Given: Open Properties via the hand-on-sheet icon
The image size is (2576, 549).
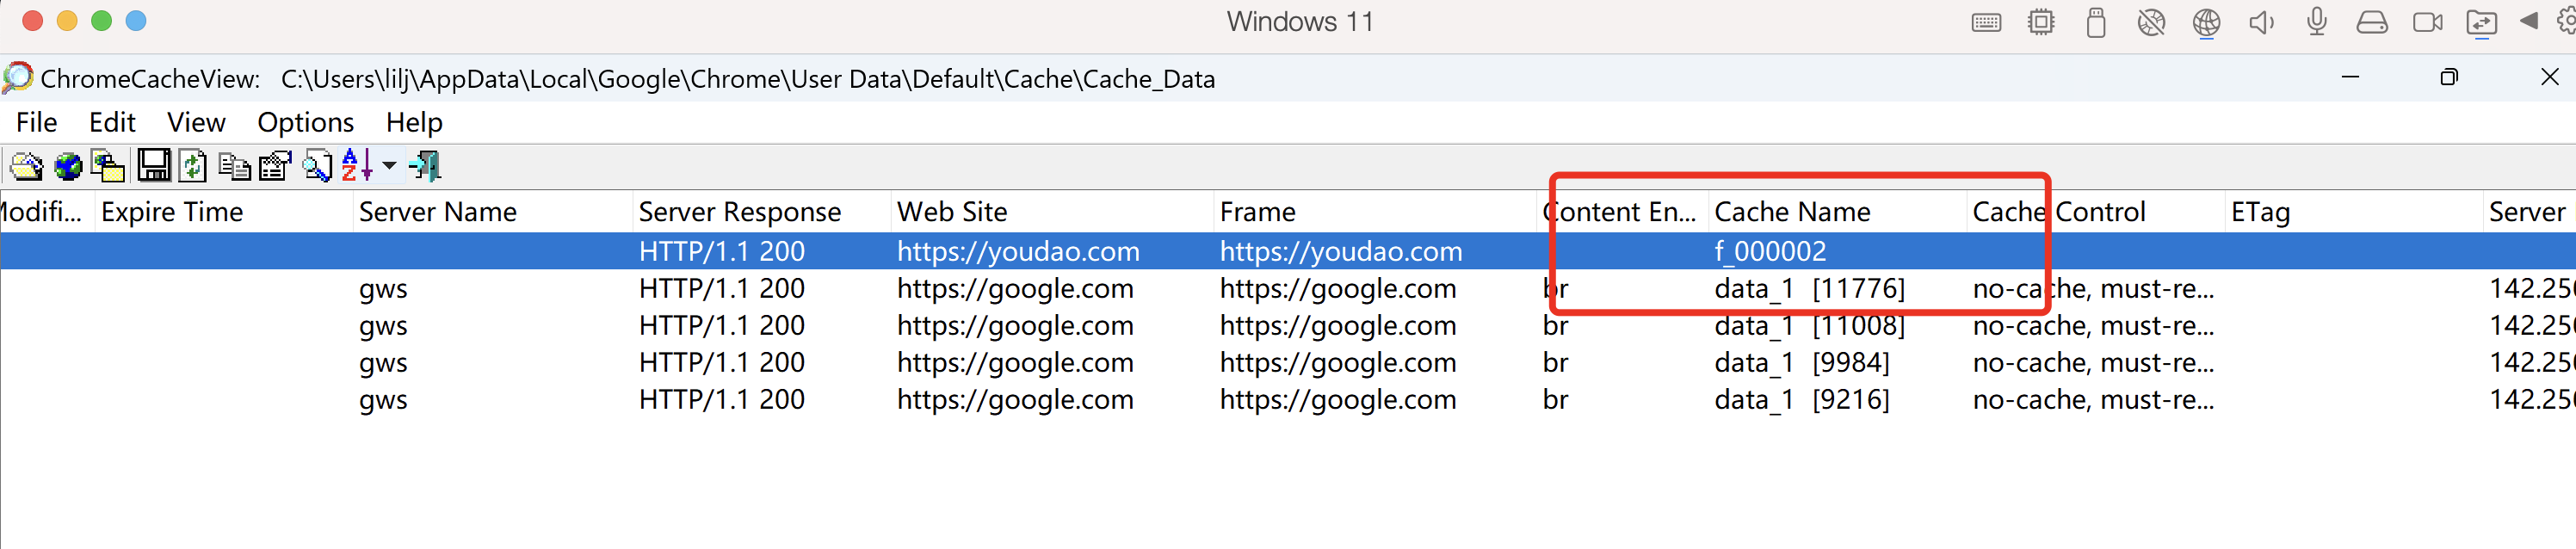Looking at the screenshot, I should (275, 166).
